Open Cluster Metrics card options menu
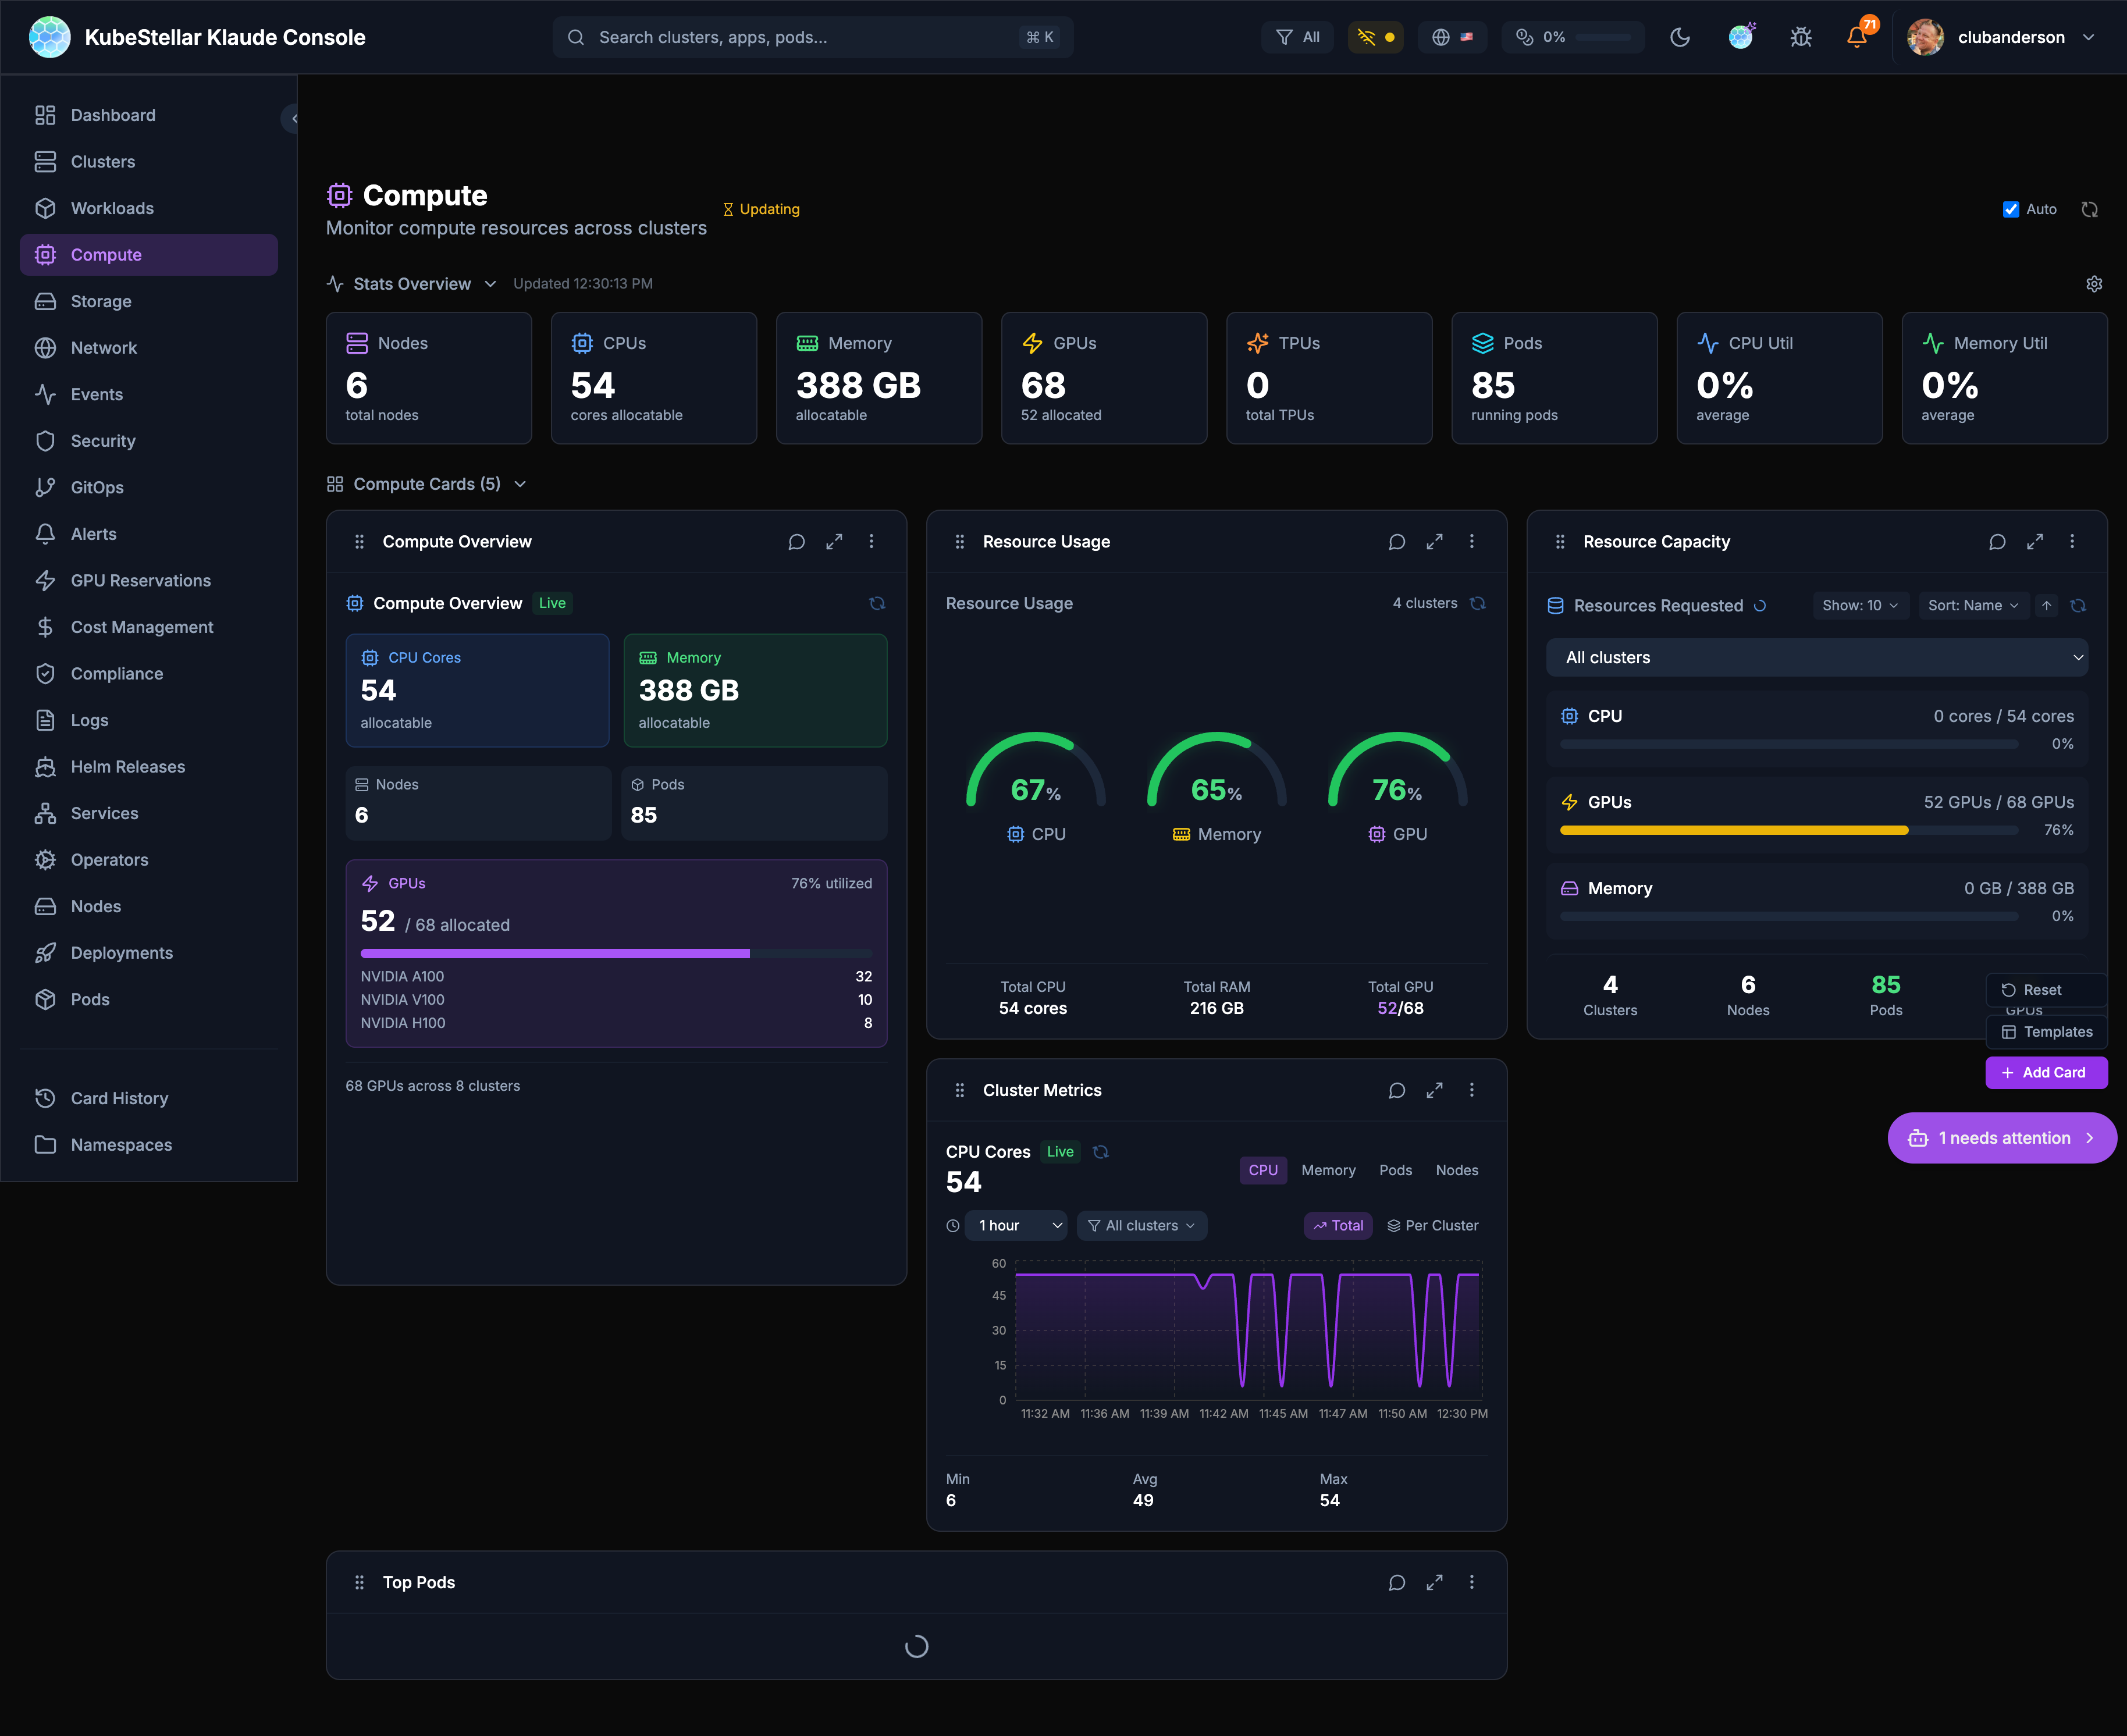 tap(1471, 1090)
